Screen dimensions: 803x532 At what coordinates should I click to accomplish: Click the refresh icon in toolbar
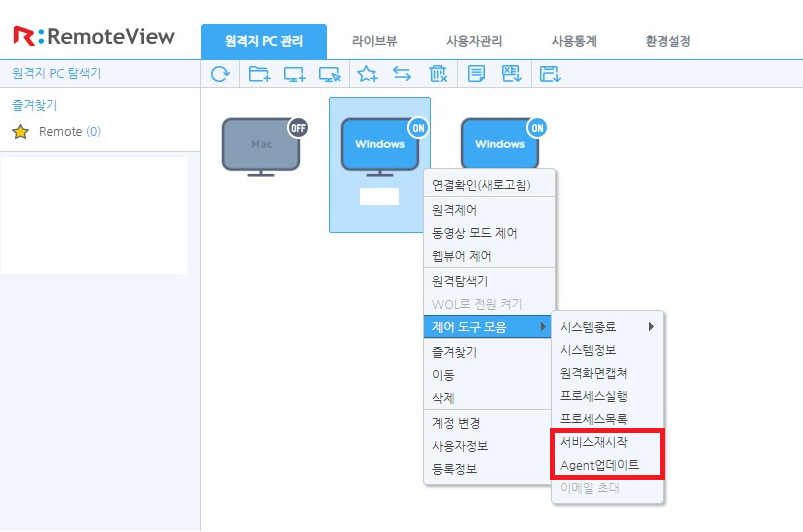pos(221,73)
